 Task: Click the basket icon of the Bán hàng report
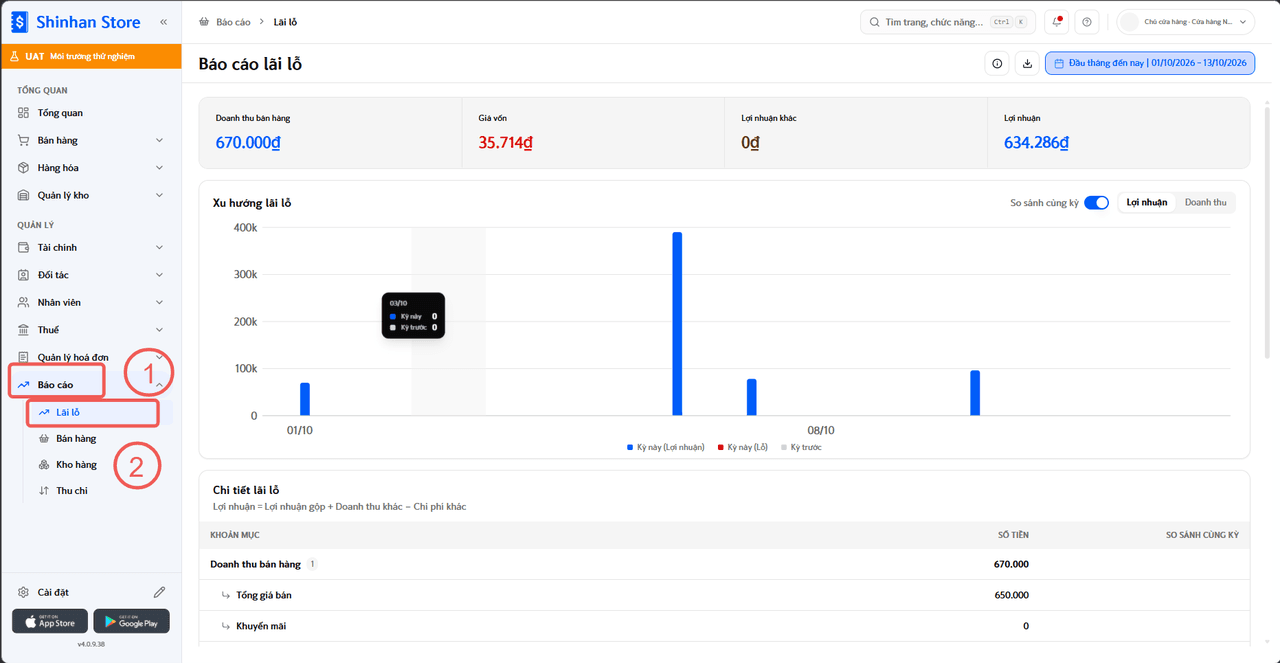click(43, 438)
